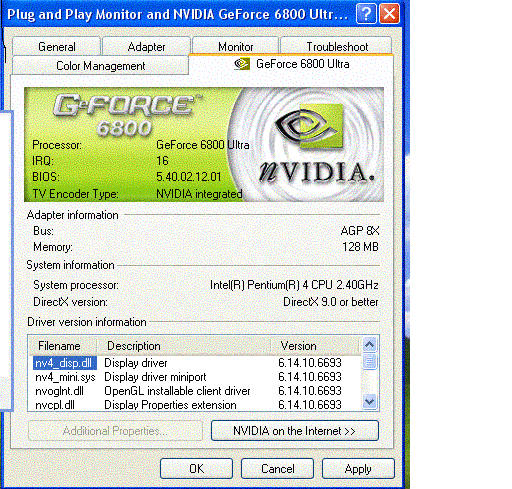This screenshot has width=512, height=489.
Task: Open the Monitor tab
Action: [x=235, y=47]
